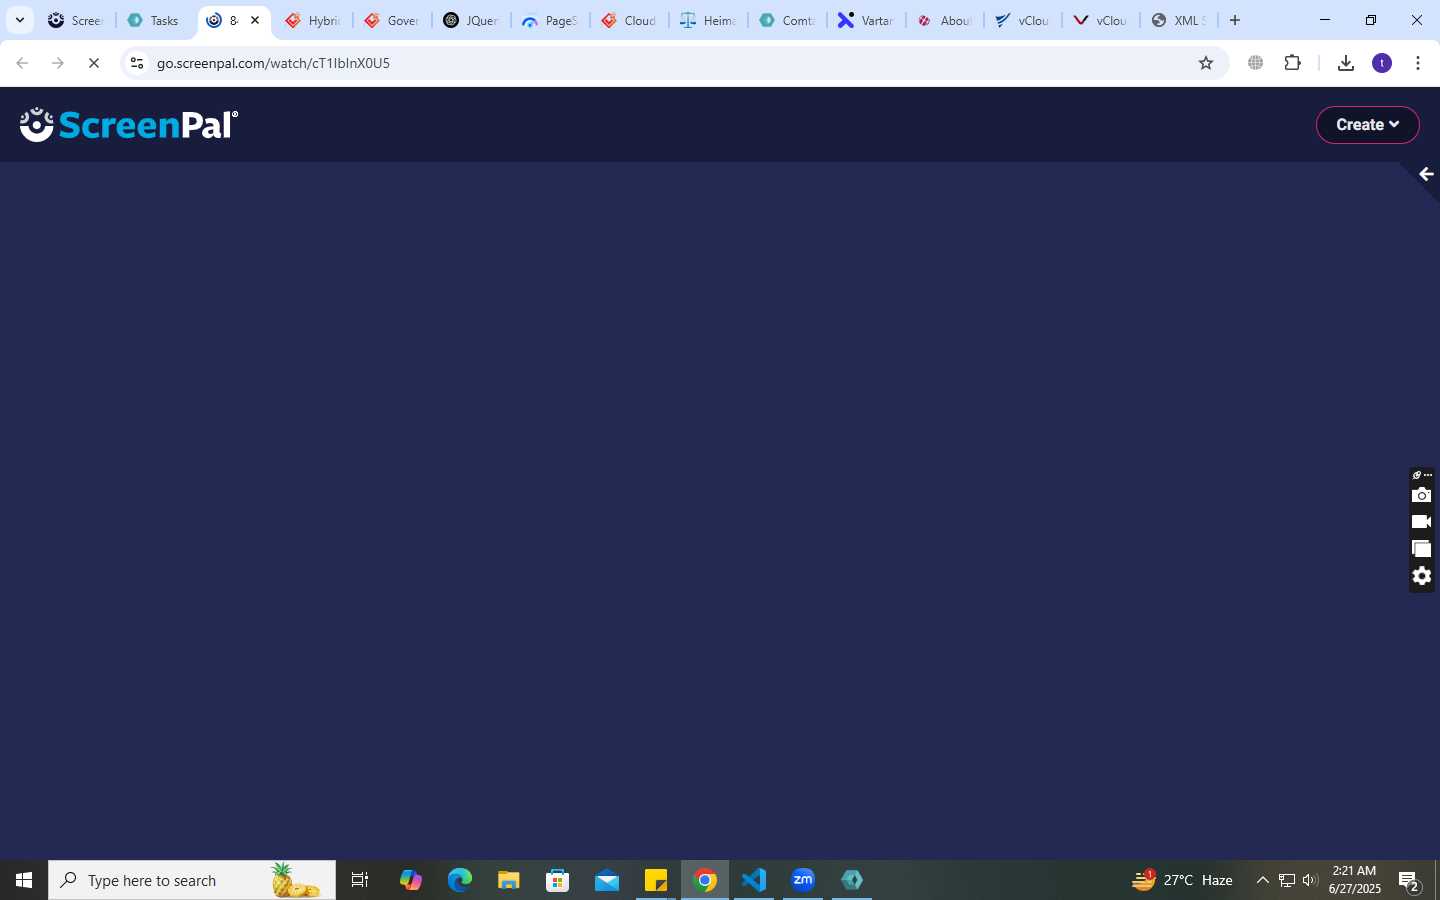
Task: Switch to the Gover tab
Action: (x=392, y=20)
